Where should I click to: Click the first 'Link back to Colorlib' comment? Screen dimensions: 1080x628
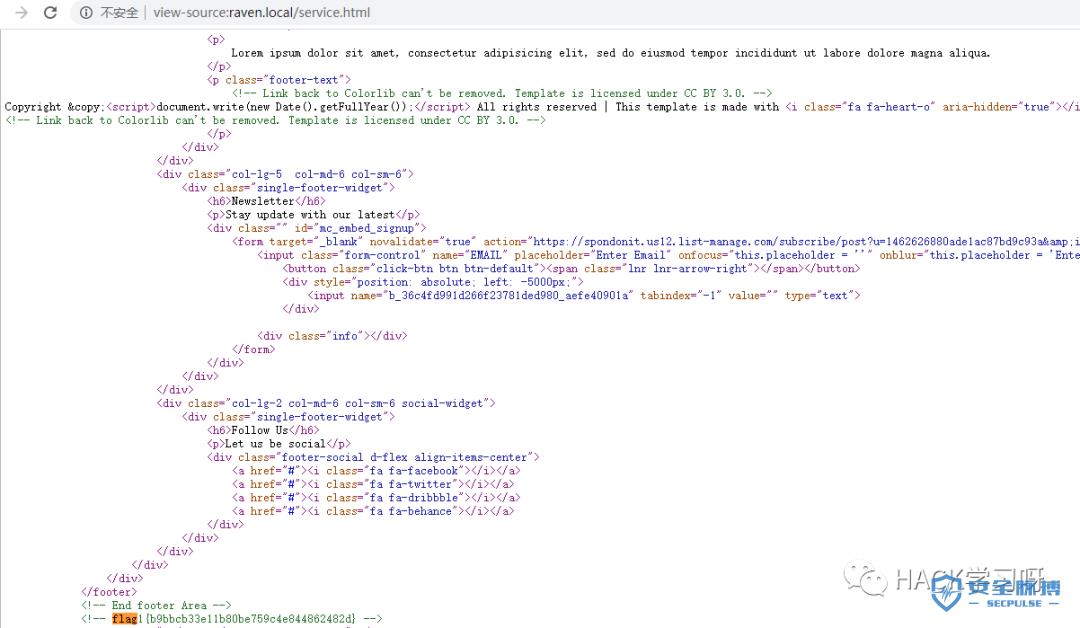502,94
